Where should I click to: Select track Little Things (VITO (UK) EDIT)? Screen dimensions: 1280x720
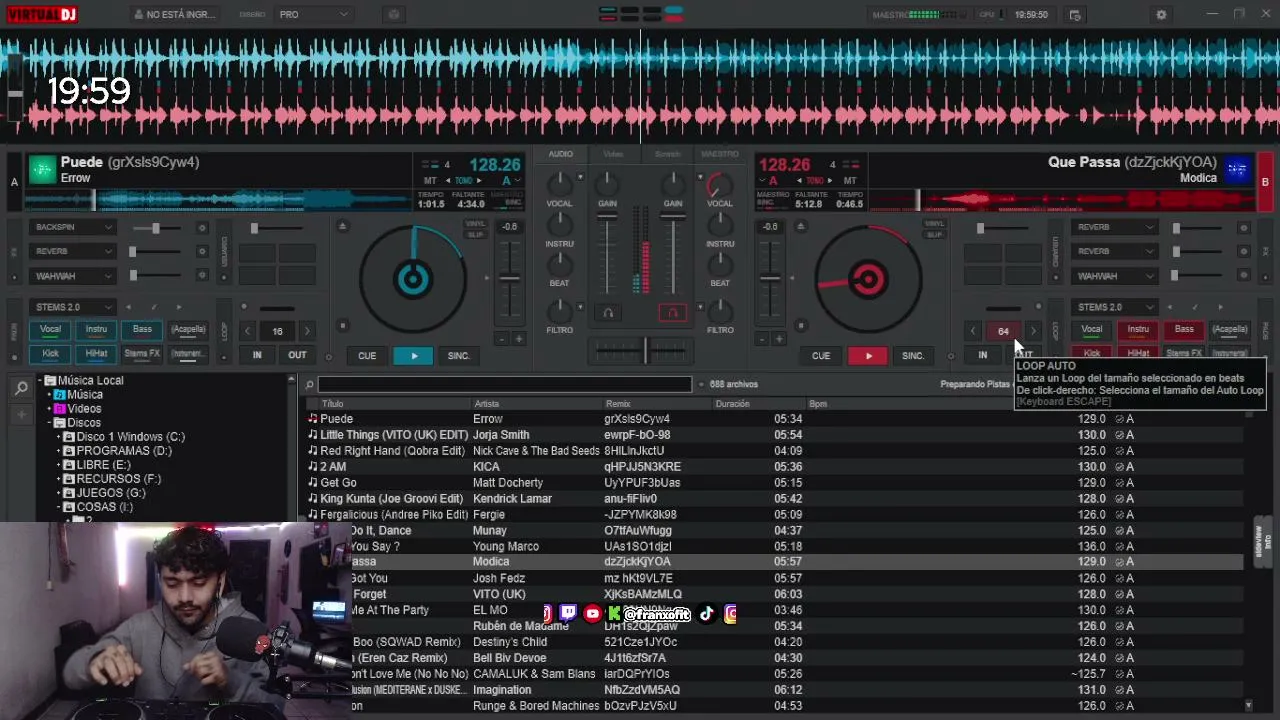[x=776, y=435]
